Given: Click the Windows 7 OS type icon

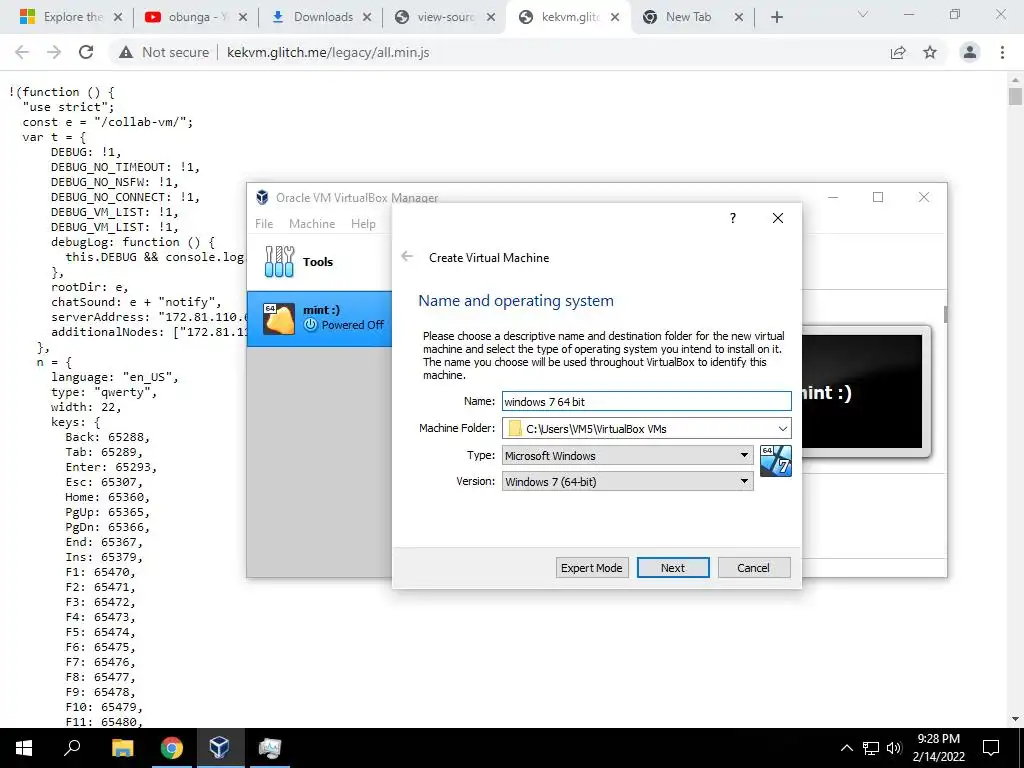Looking at the screenshot, I should (x=776, y=461).
